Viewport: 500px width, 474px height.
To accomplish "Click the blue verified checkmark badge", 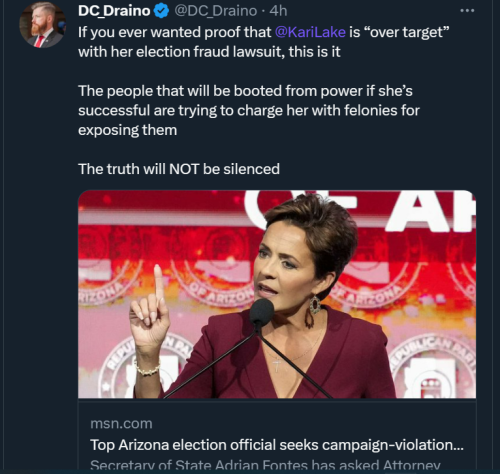I will pyautogui.click(x=162, y=12).
